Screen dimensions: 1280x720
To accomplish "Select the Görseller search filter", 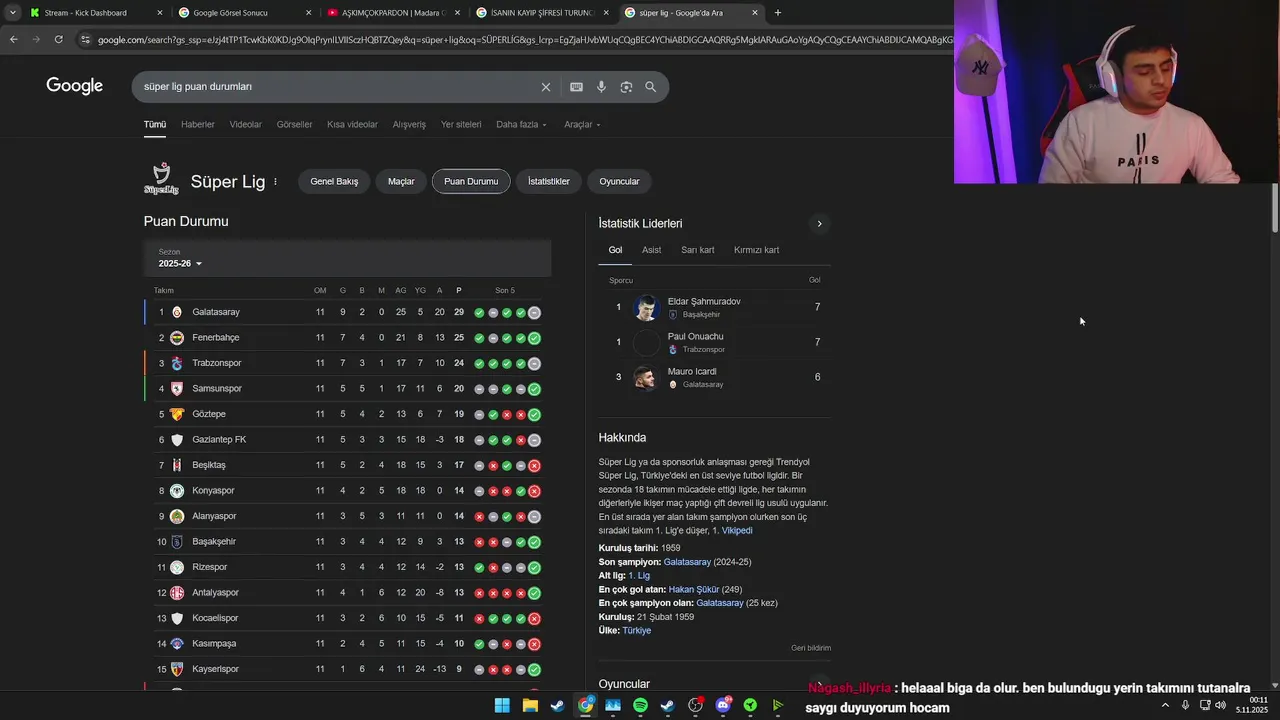I will (x=295, y=125).
